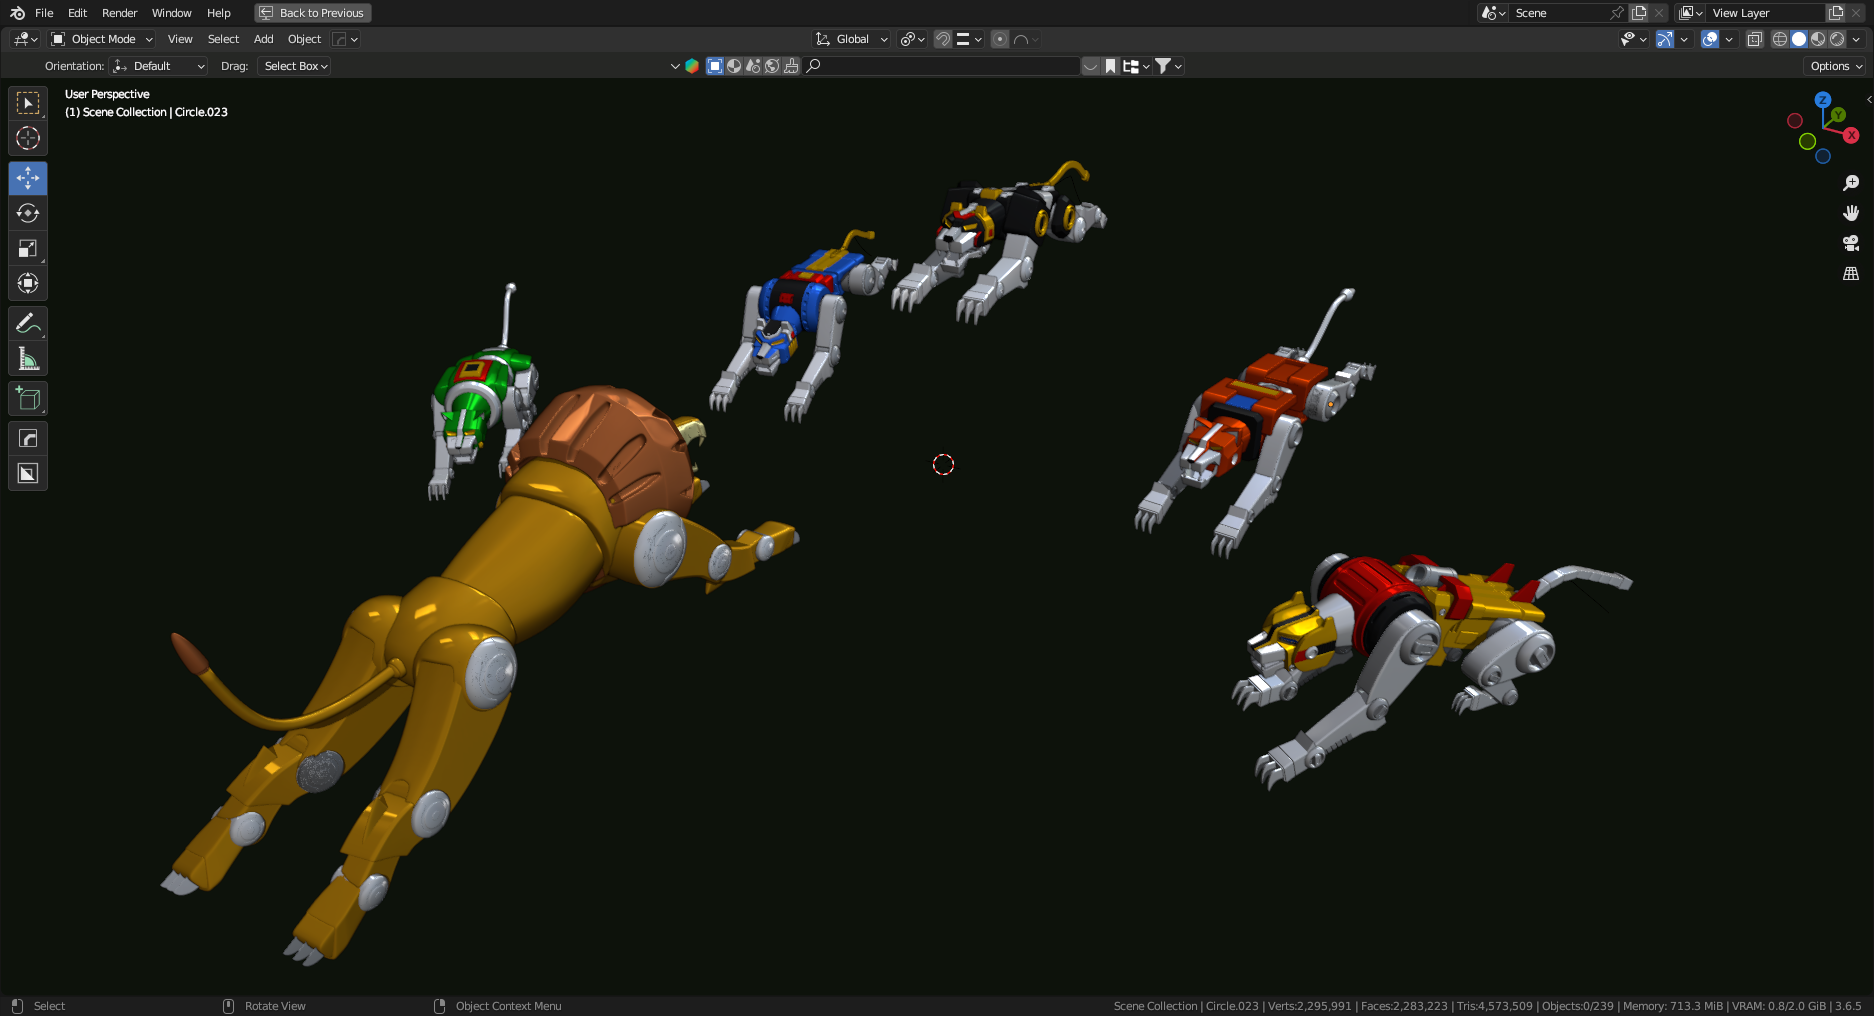Click the Blender logo icon

[17, 13]
